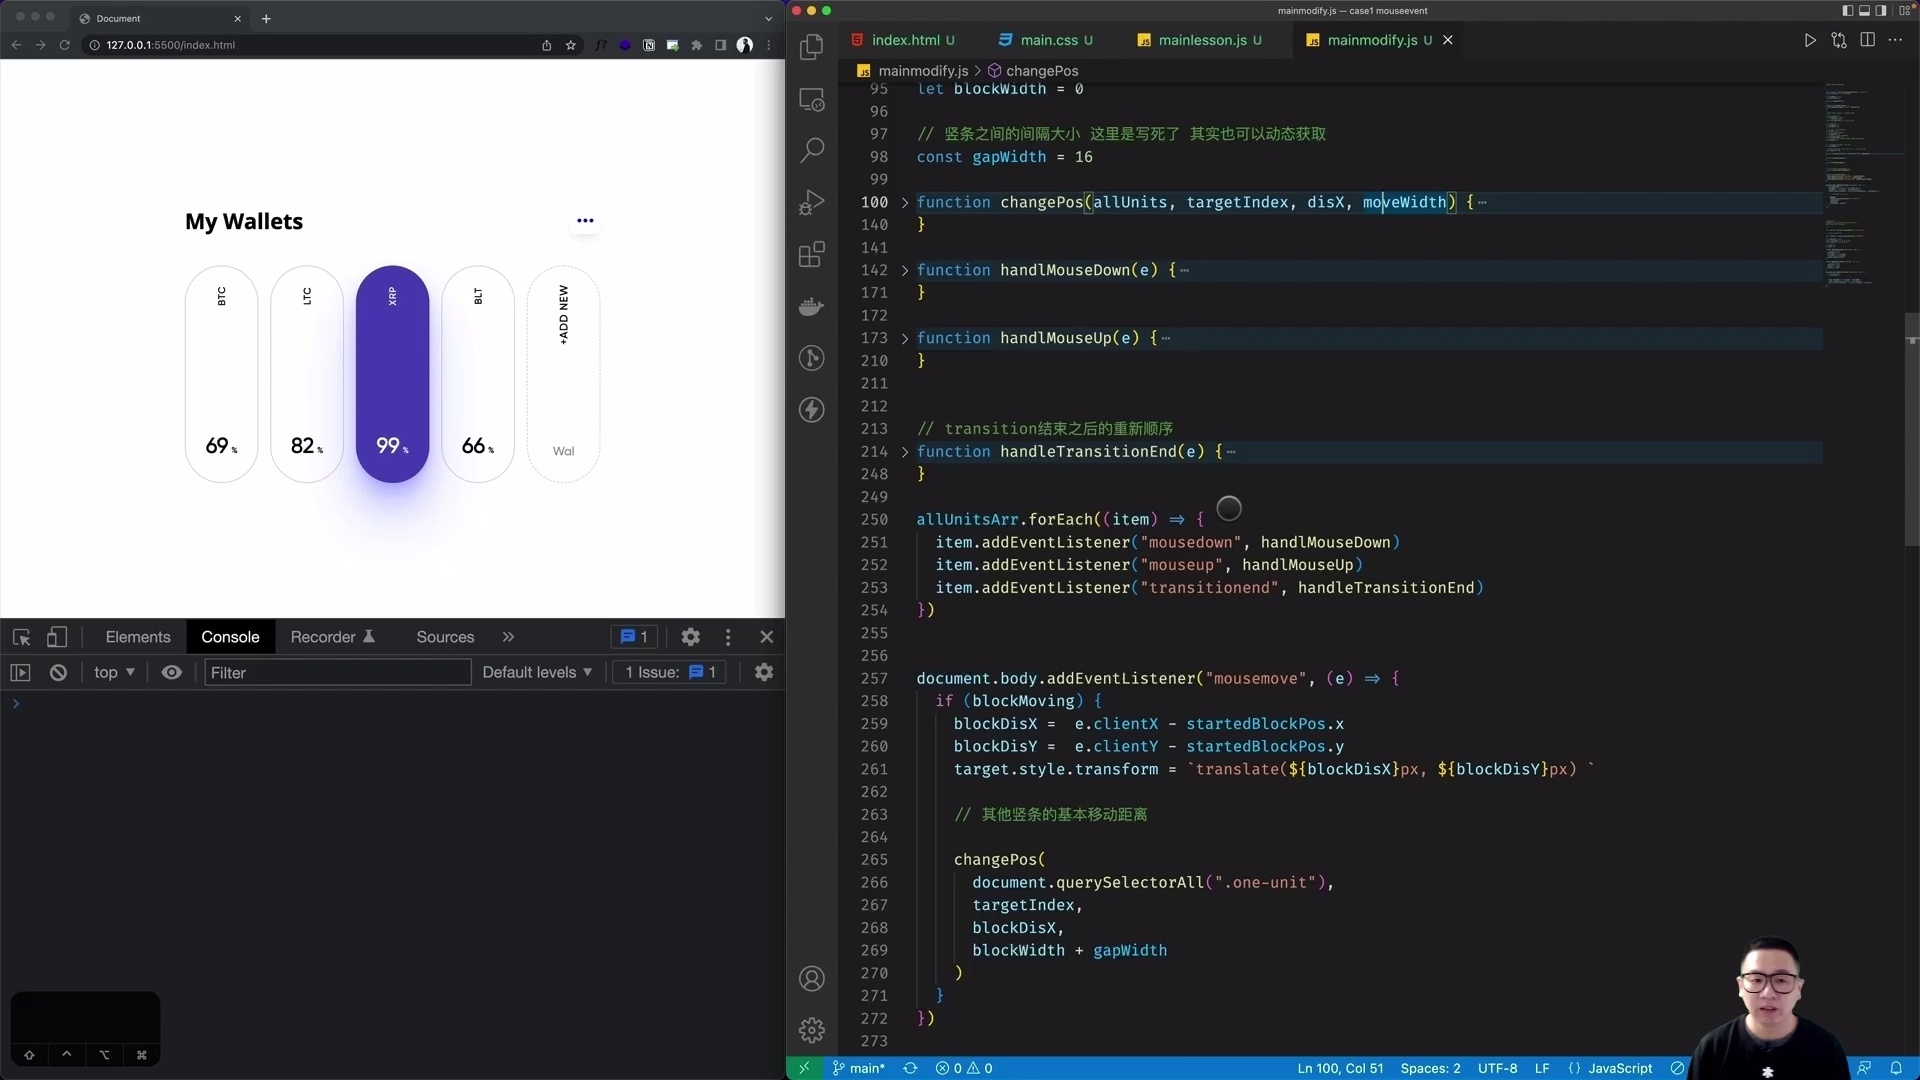Open the Sources tab in DevTools
This screenshot has width=1920, height=1080.
[445, 637]
